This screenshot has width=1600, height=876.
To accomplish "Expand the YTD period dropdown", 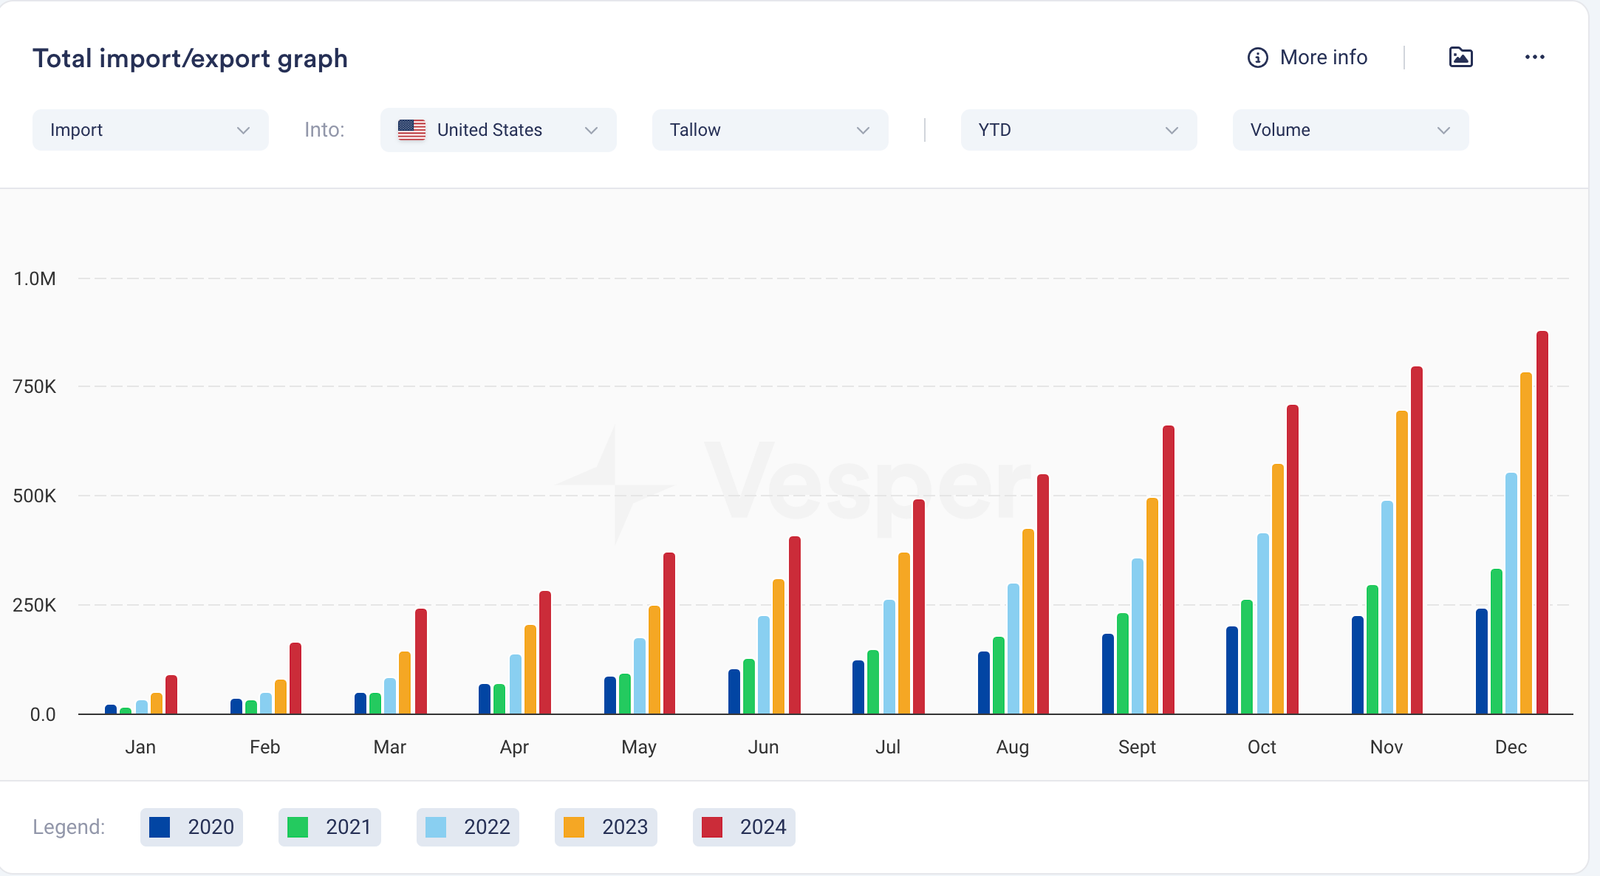I will click(x=1078, y=130).
